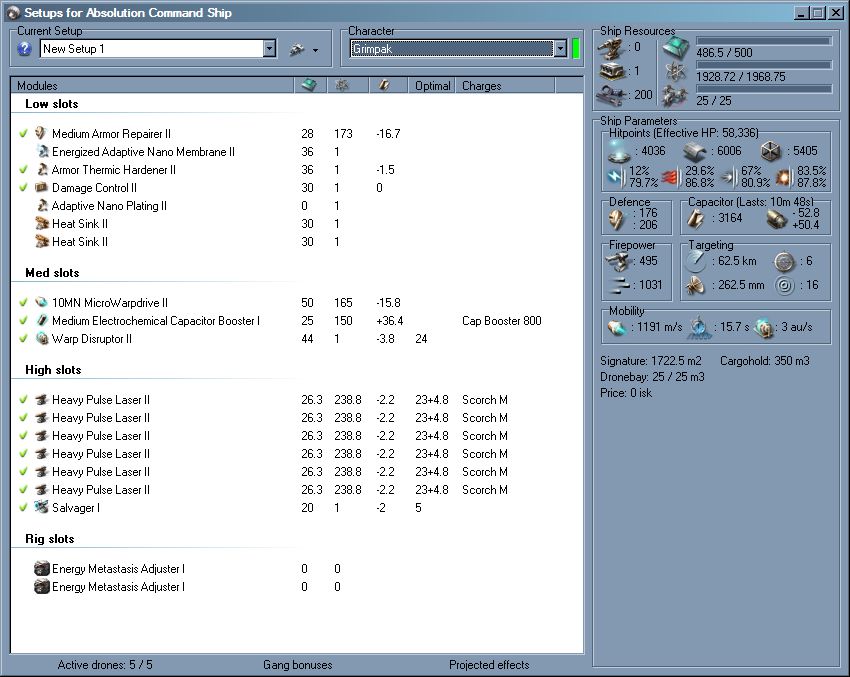This screenshot has width=850, height=677.
Task: Click the warp speed icon in Mobility
Action: pos(764,328)
